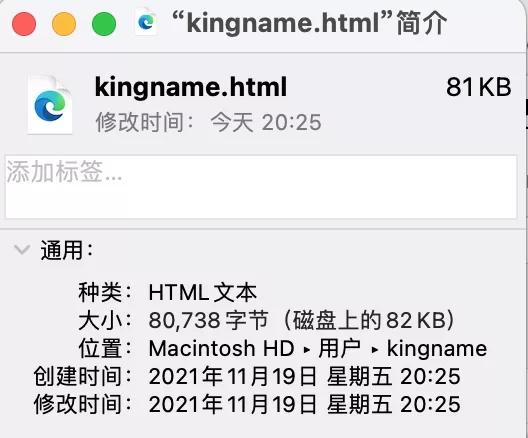Click the first path separator arrow after Macintosh HD
The image size is (528, 438).
point(306,350)
